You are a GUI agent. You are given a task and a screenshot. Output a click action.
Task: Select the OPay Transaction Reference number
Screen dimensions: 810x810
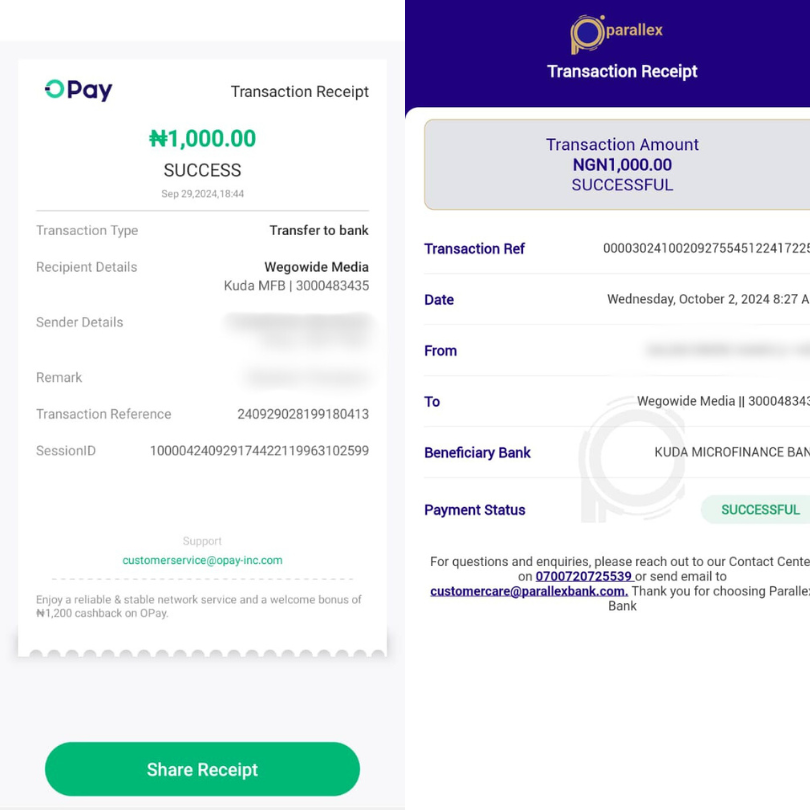[x=302, y=414]
